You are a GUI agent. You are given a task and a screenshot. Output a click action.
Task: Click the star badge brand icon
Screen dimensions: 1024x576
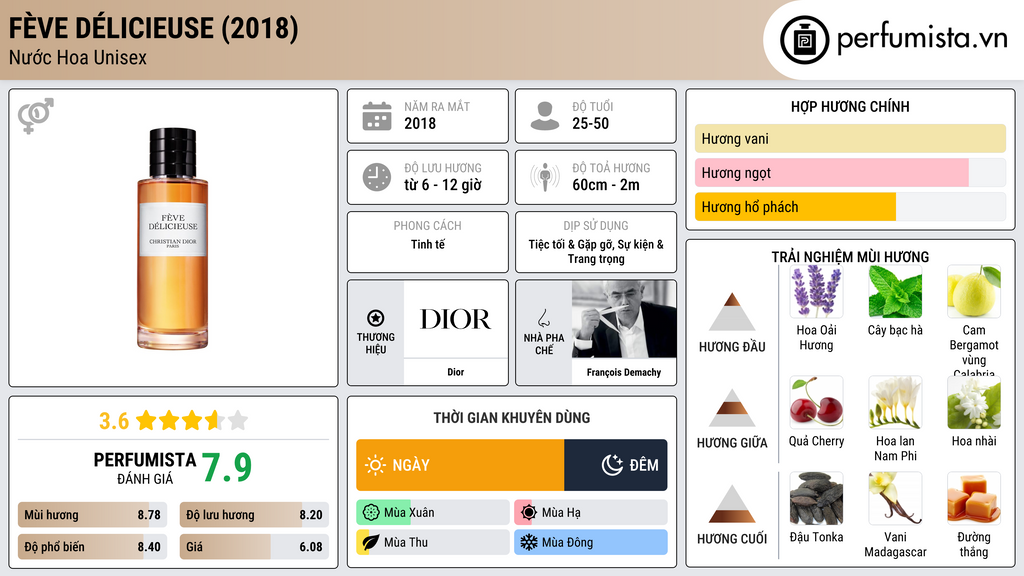pyautogui.click(x=376, y=318)
